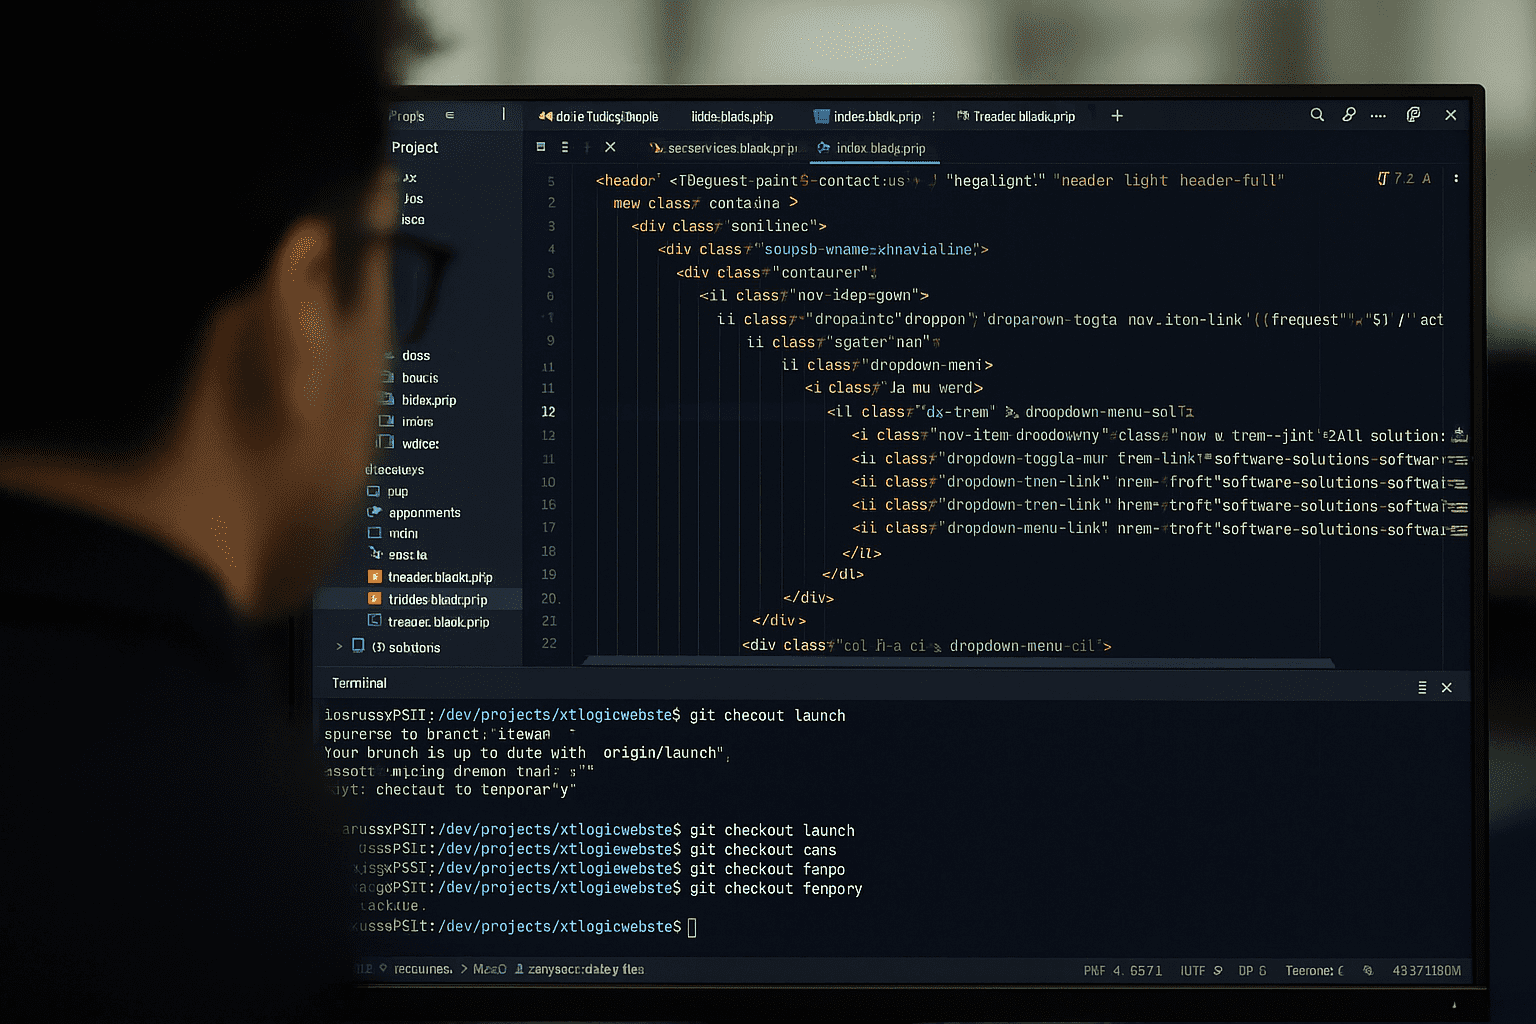Select the triddes blaodr.prip file
This screenshot has height=1024, width=1536.
pyautogui.click(x=438, y=599)
